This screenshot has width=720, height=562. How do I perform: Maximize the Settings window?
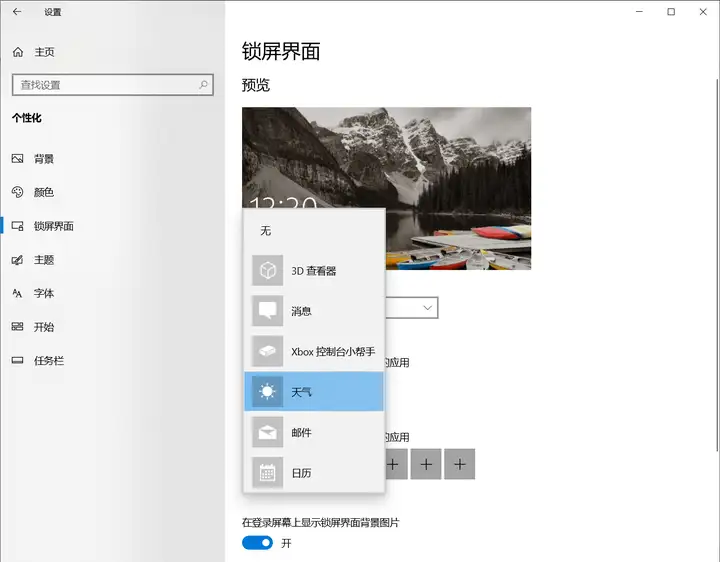671,12
